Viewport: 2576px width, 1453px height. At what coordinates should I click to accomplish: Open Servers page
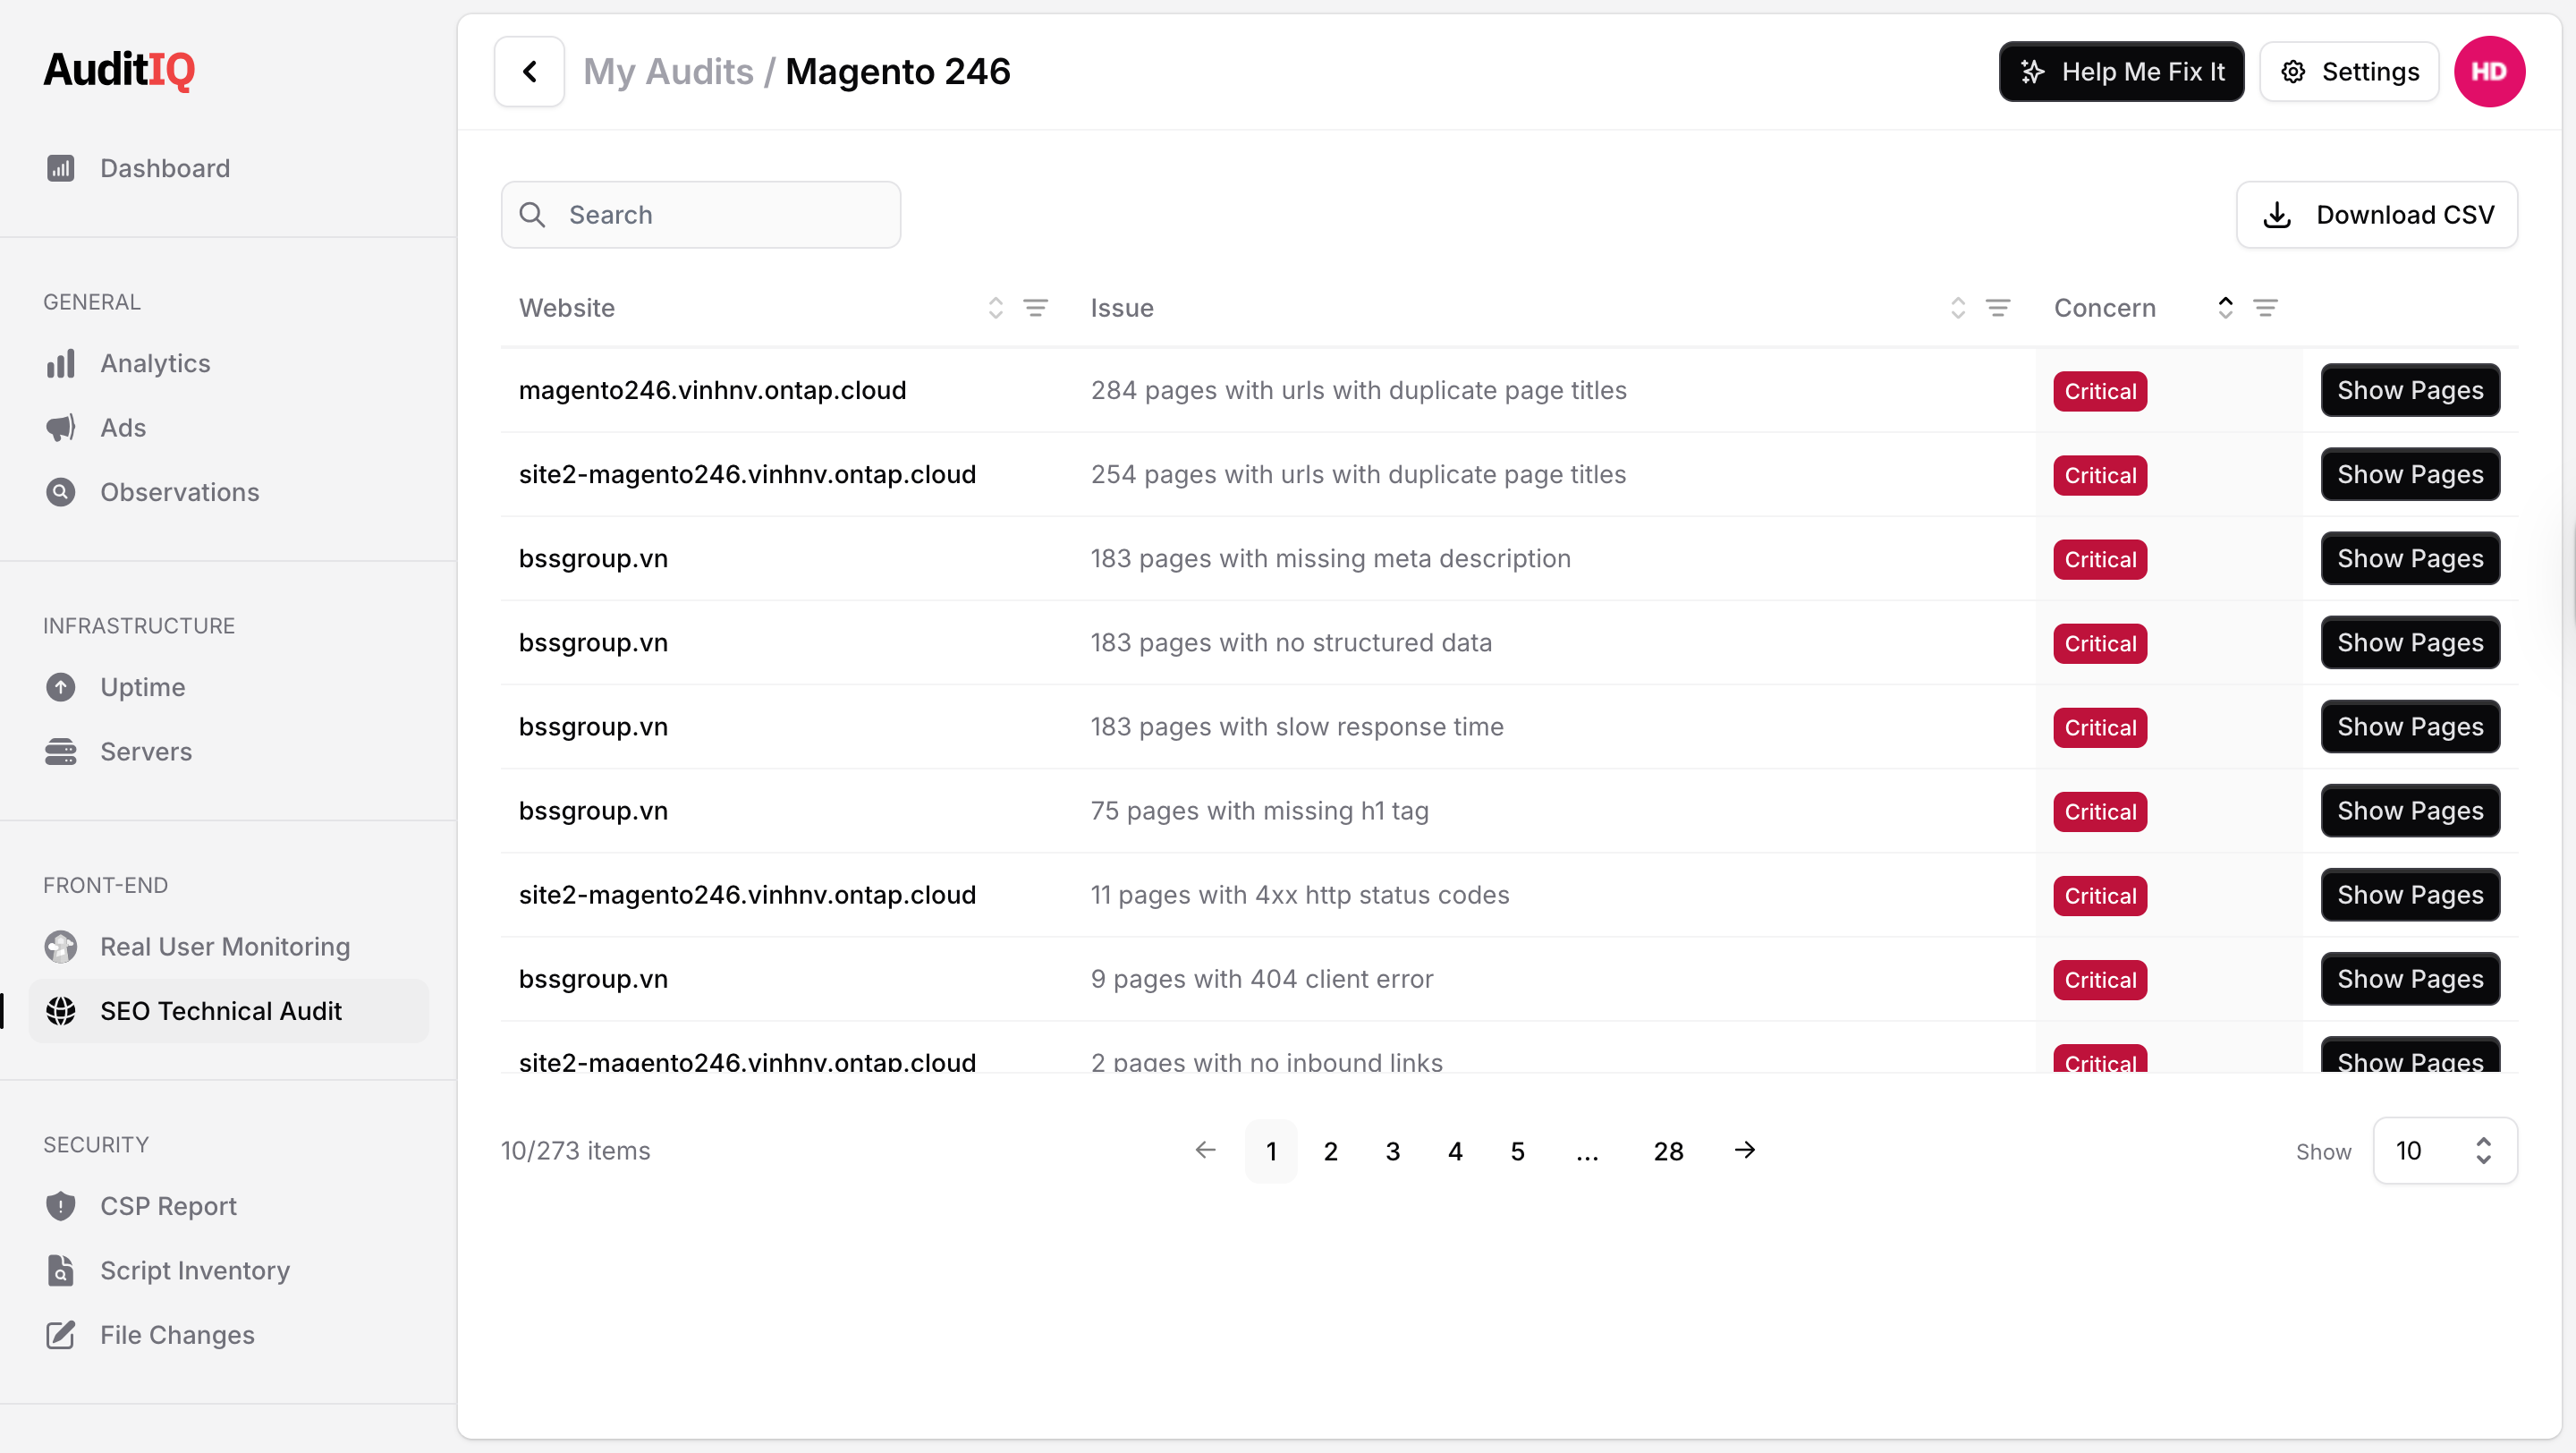point(229,752)
